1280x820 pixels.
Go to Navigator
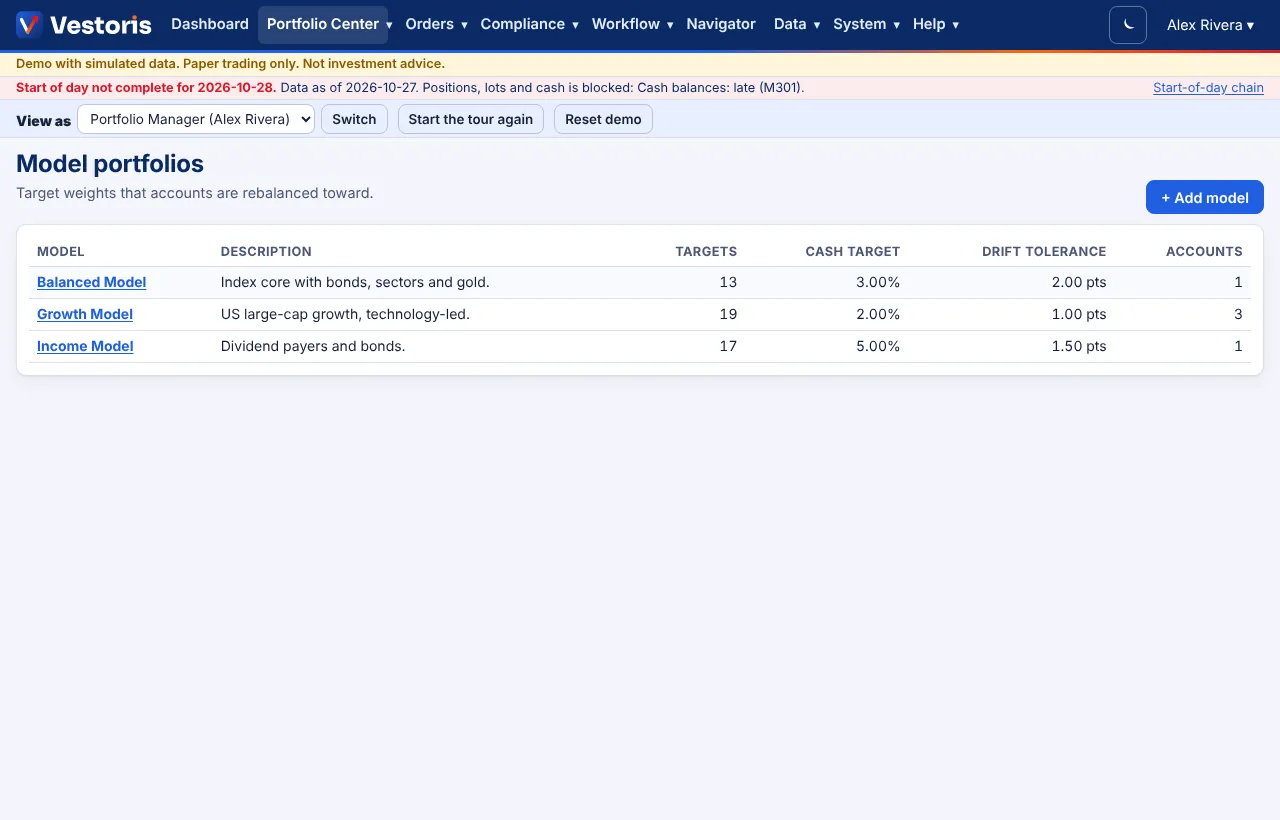tap(721, 25)
